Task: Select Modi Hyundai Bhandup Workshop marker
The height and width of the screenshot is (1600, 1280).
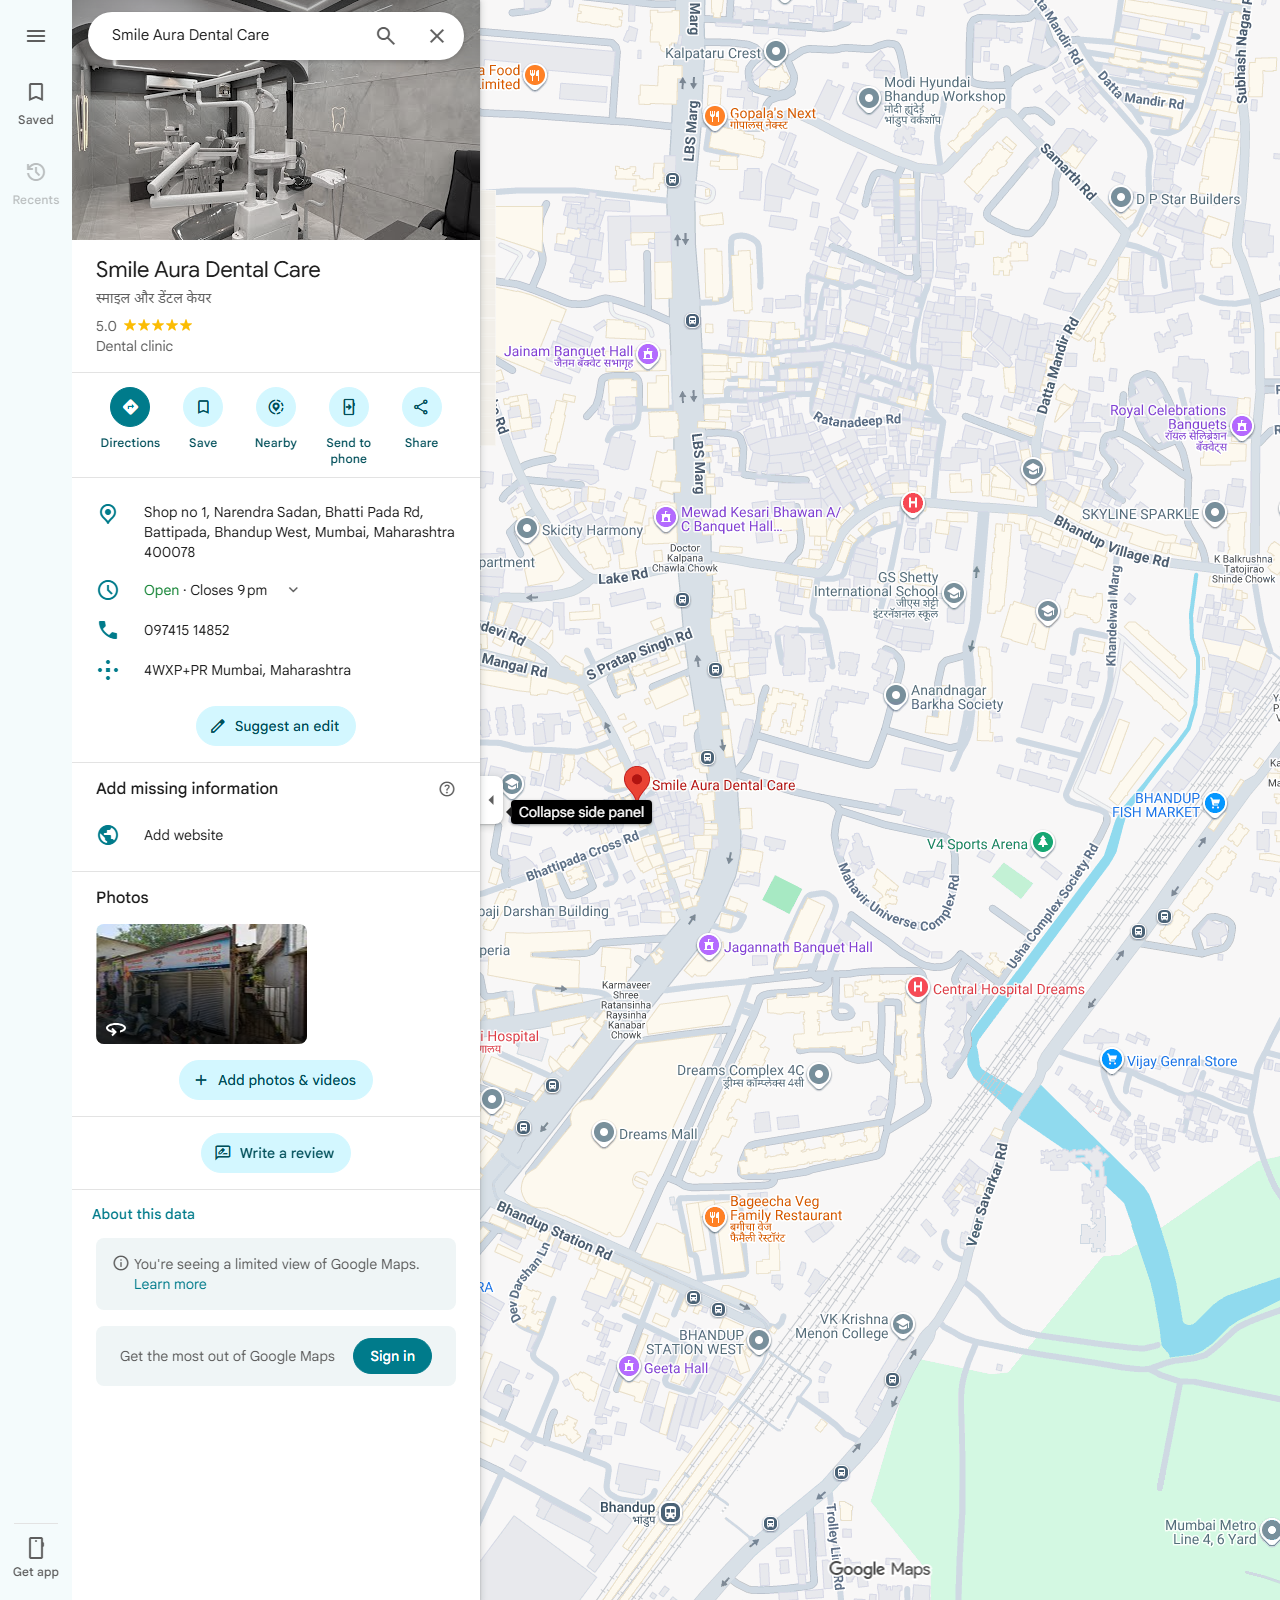Action: [869, 98]
